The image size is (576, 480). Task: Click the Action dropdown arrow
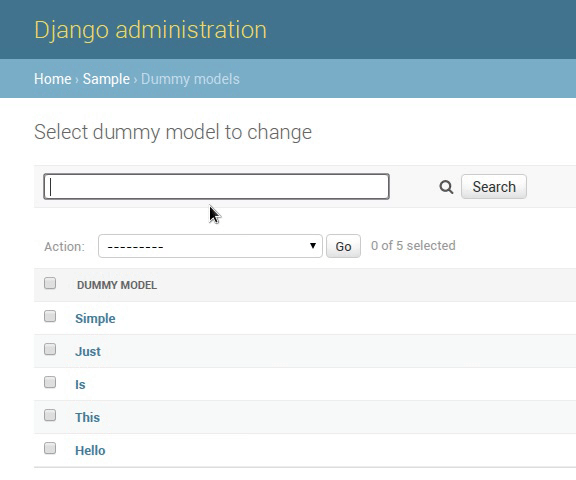tap(313, 246)
